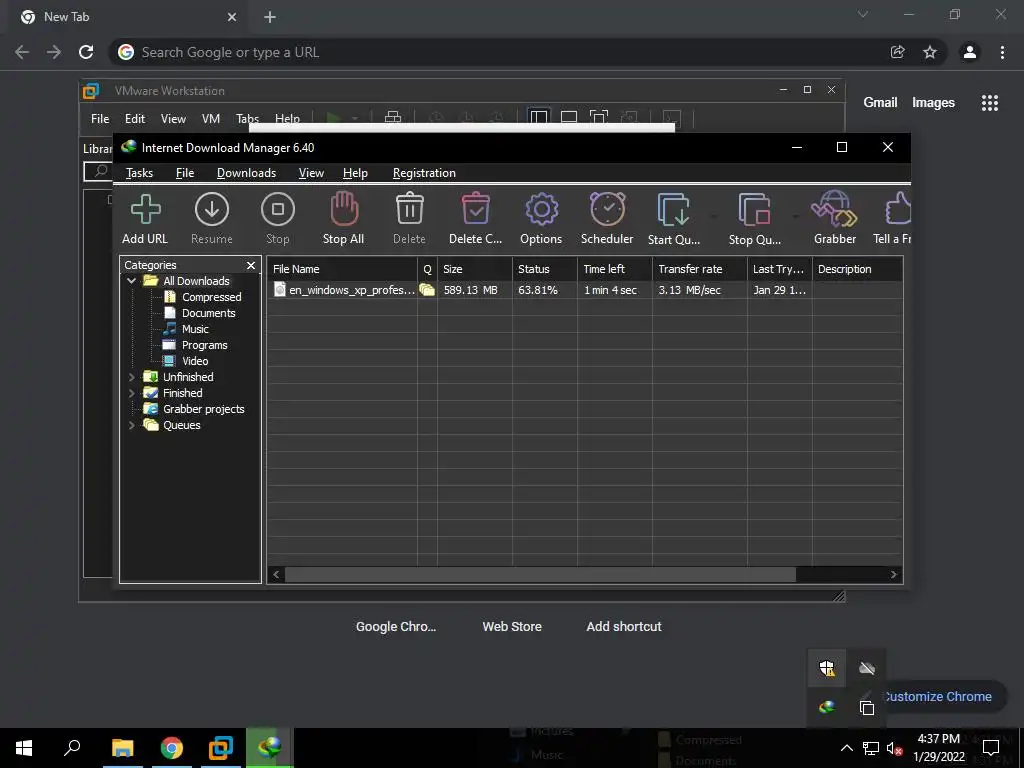
Task: Close the Categories panel
Action: point(251,265)
